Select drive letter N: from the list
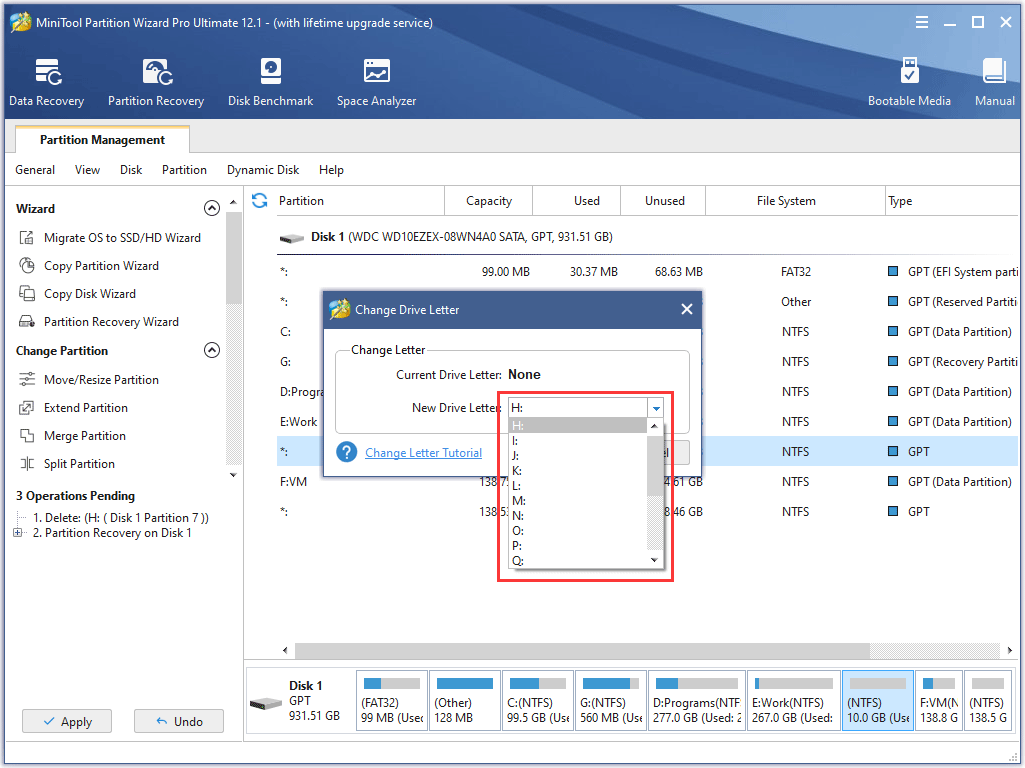The height and width of the screenshot is (768, 1025). [577, 516]
